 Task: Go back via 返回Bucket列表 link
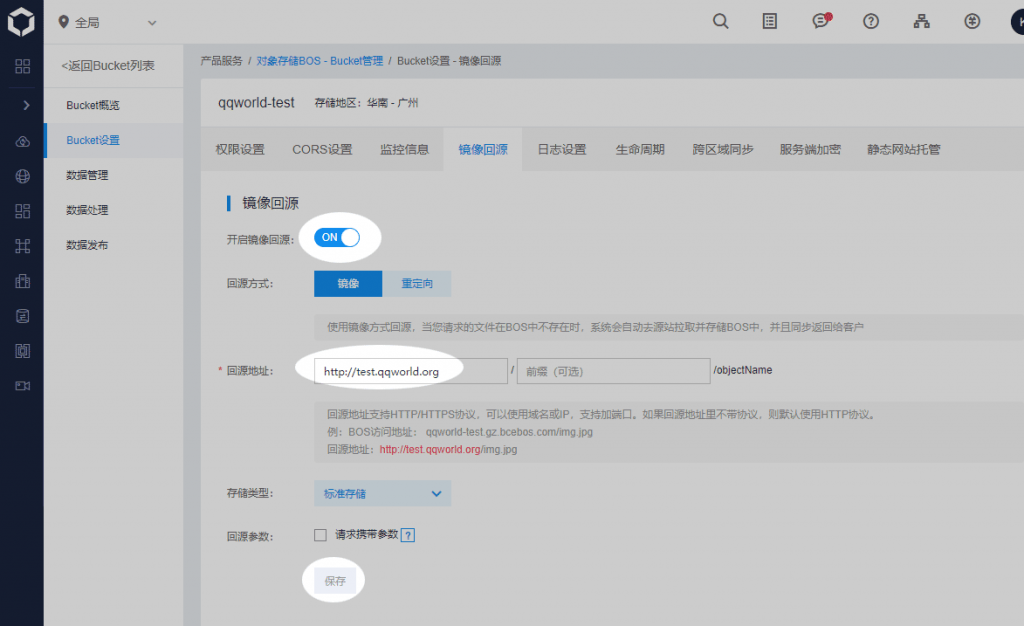(108, 66)
